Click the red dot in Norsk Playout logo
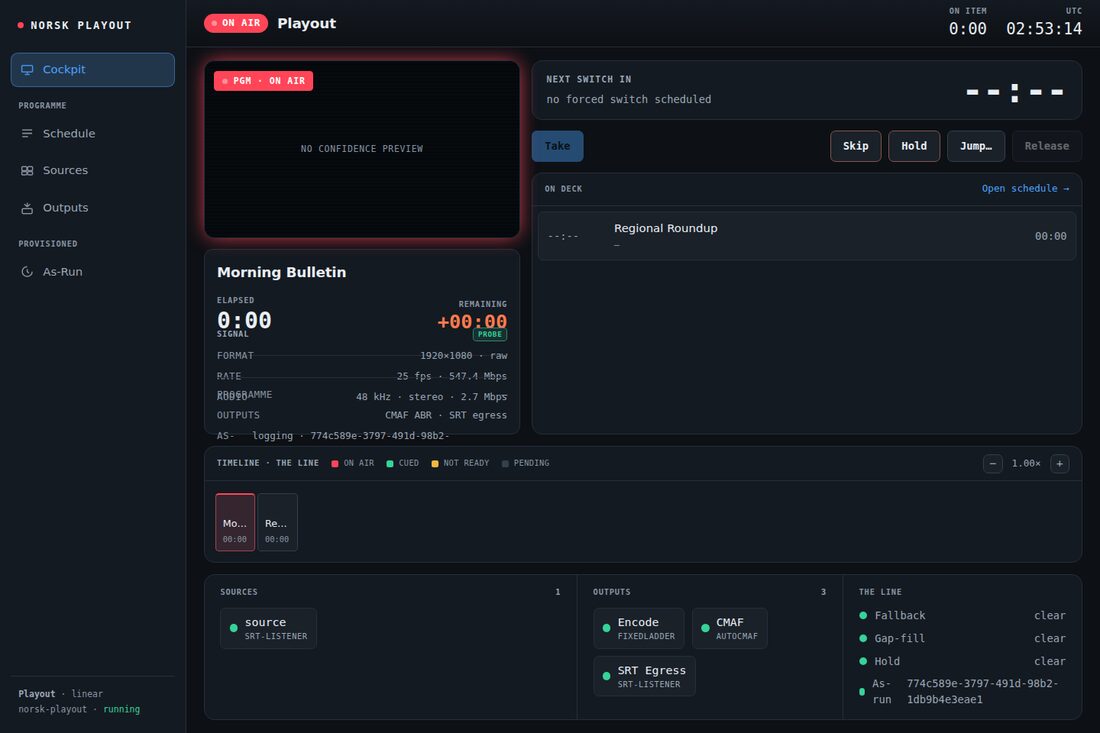This screenshot has height=733, width=1100. point(20,25)
